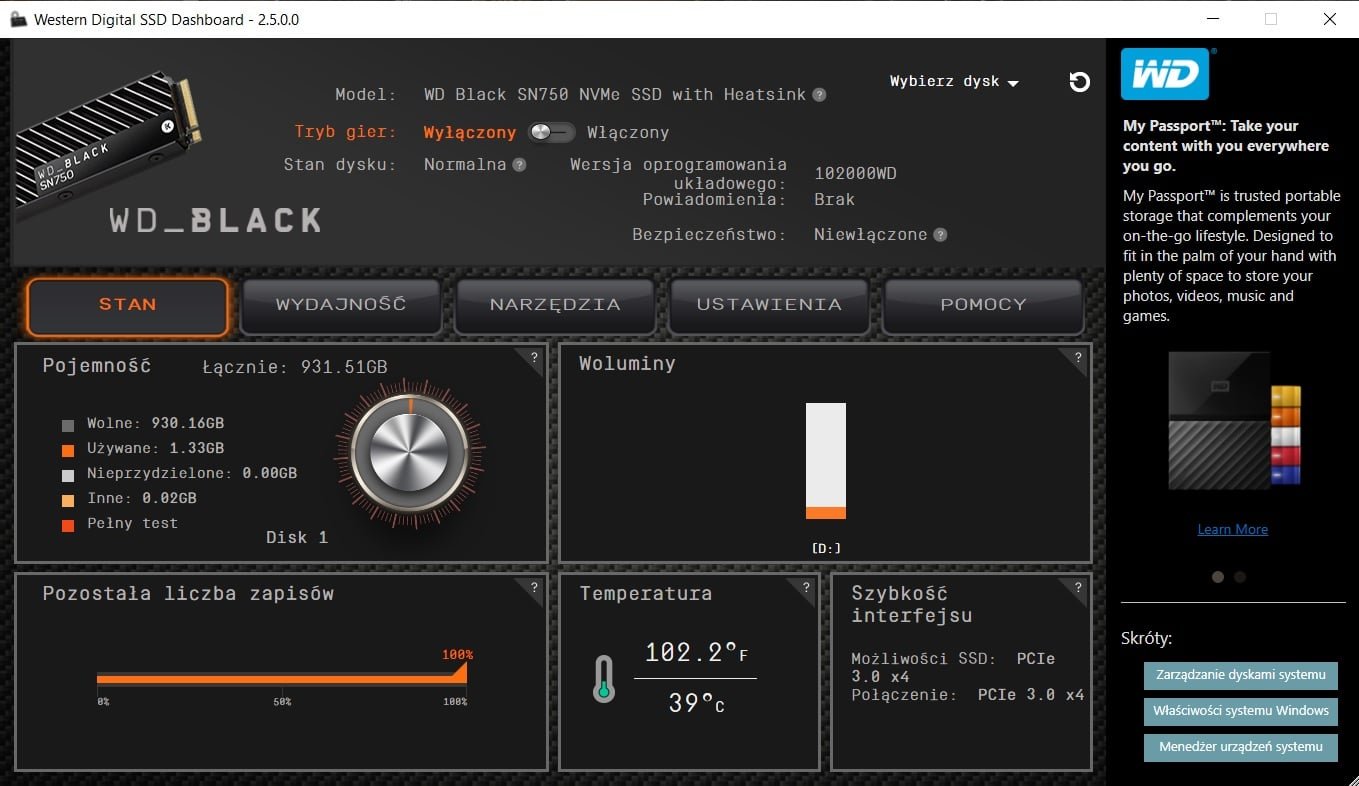This screenshot has height=786, width=1359.
Task: Click the WD logo in the side panel
Action: (1166, 74)
